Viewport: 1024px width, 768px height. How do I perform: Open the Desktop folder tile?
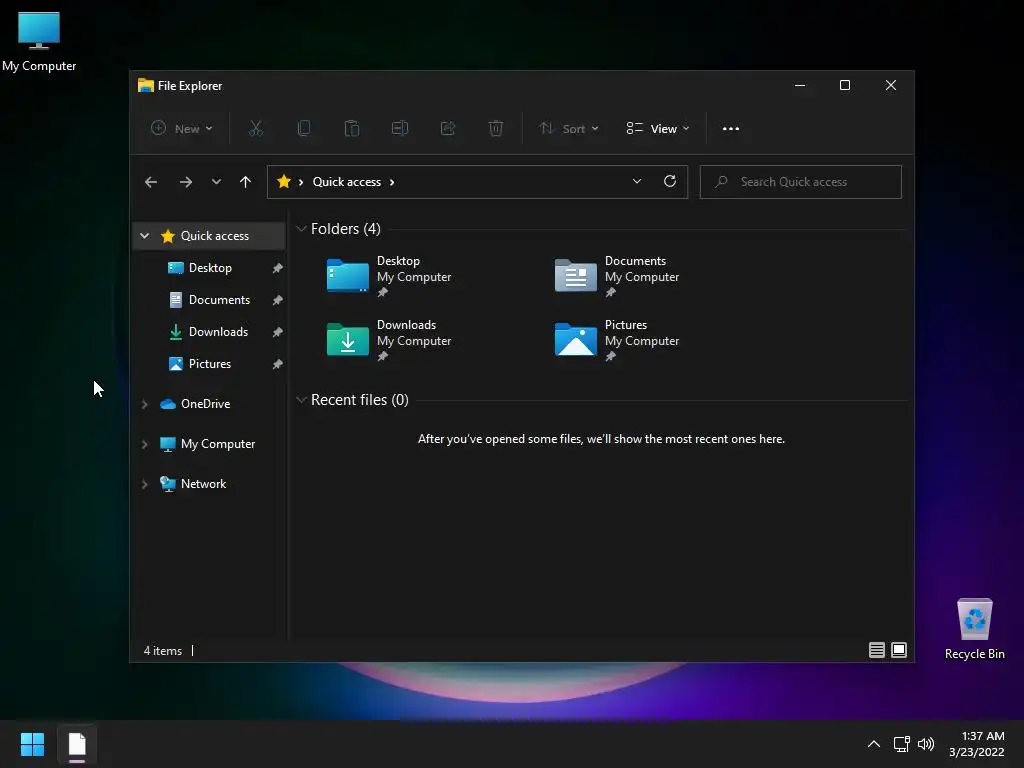point(389,277)
